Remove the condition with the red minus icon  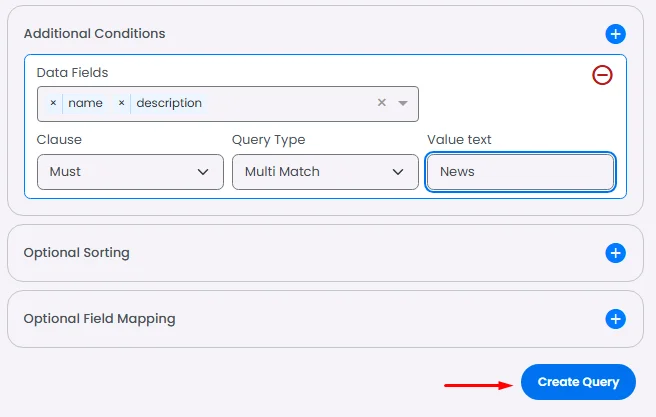pos(602,74)
